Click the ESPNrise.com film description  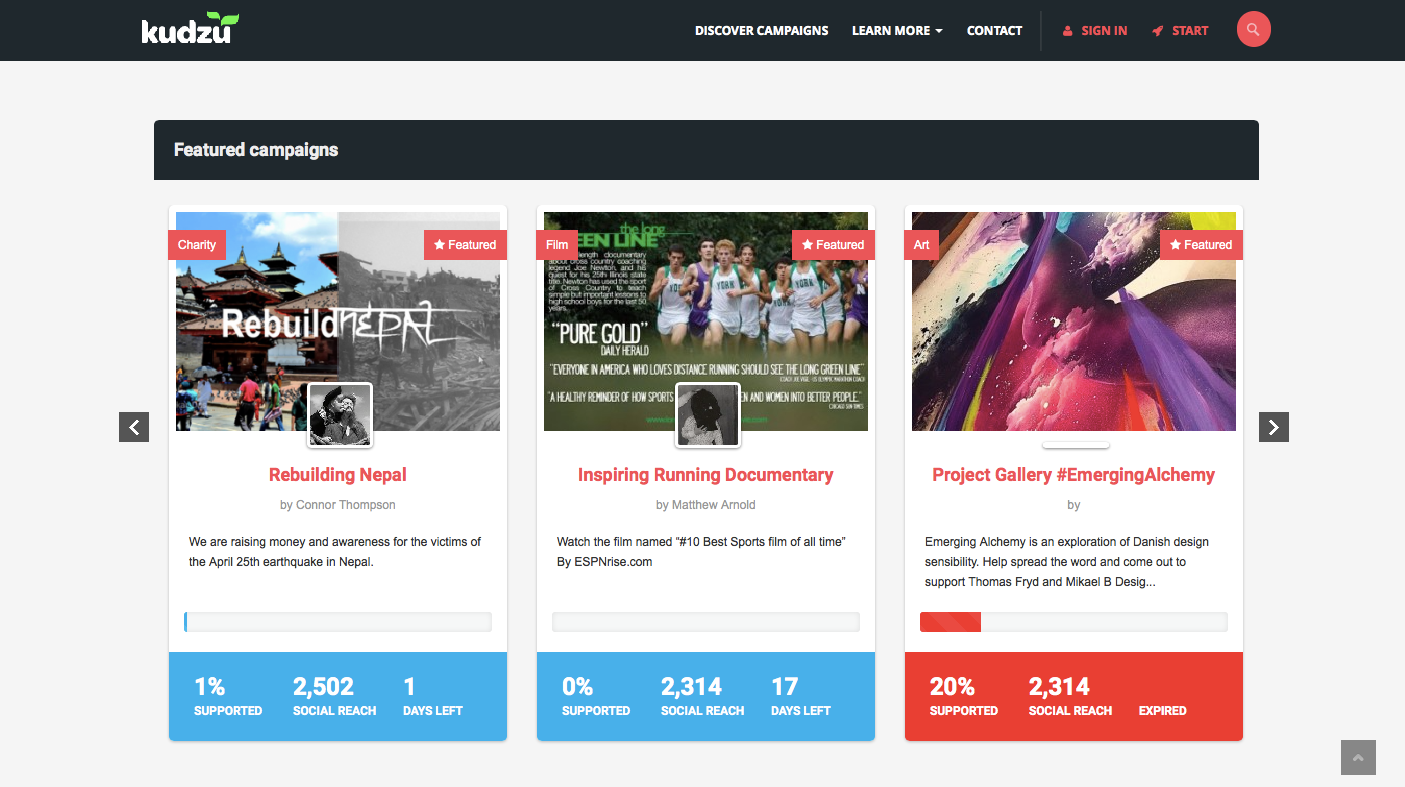(x=702, y=552)
